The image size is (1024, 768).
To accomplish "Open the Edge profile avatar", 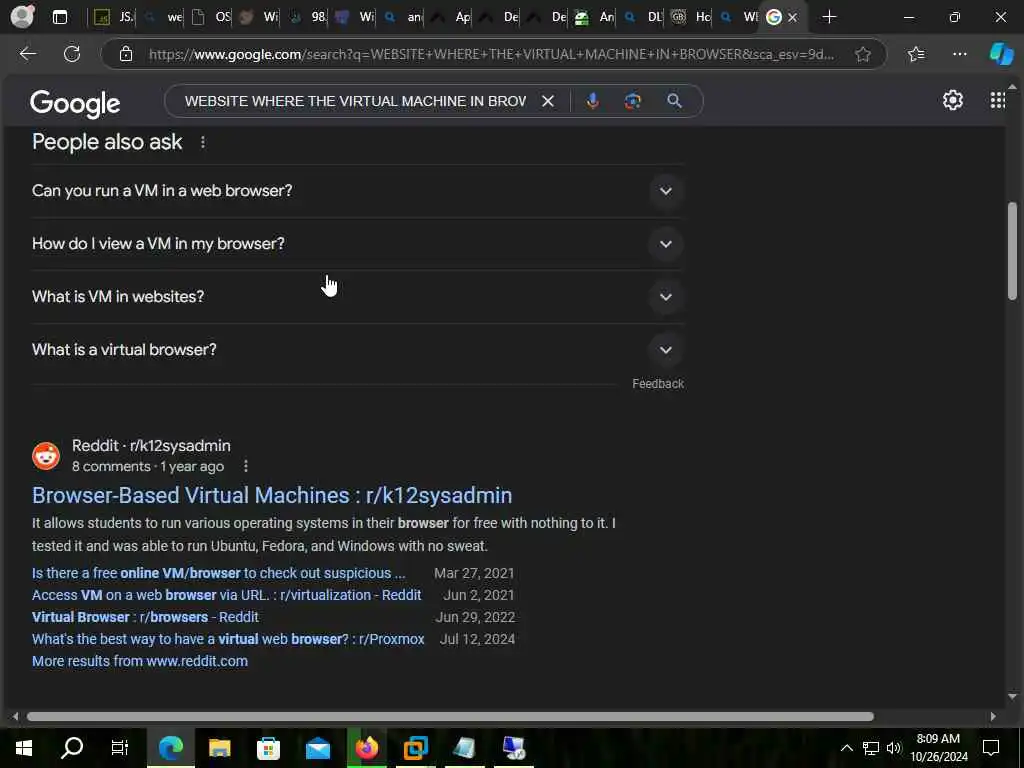I will coord(22,16).
